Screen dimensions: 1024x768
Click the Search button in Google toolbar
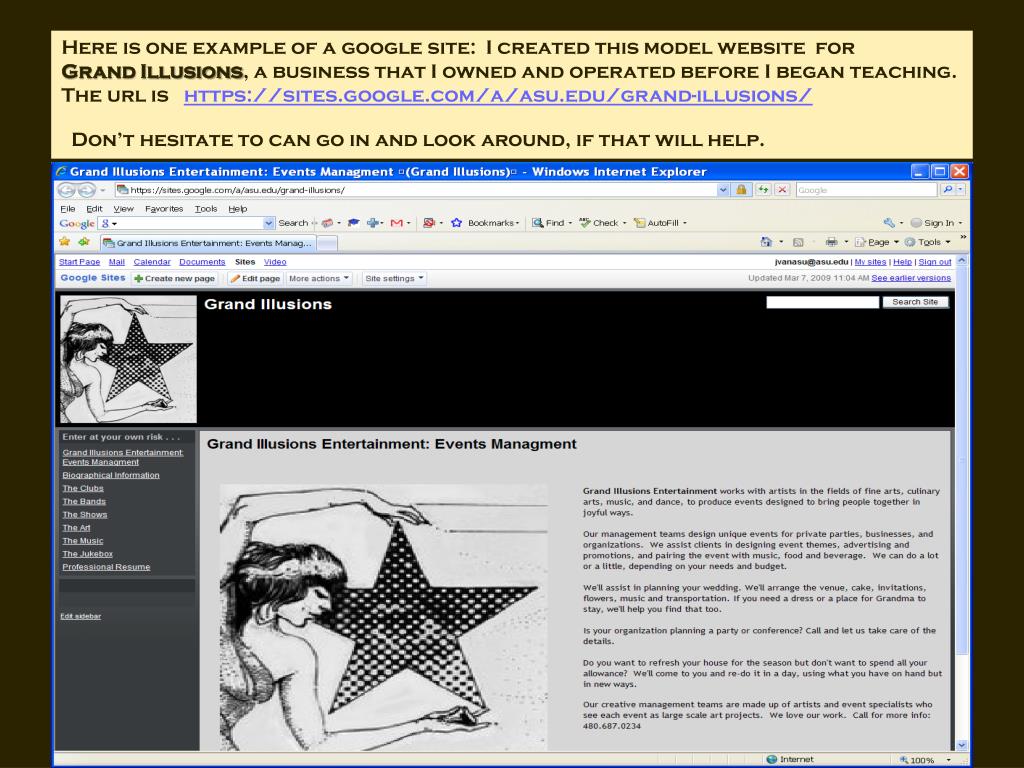coord(293,223)
